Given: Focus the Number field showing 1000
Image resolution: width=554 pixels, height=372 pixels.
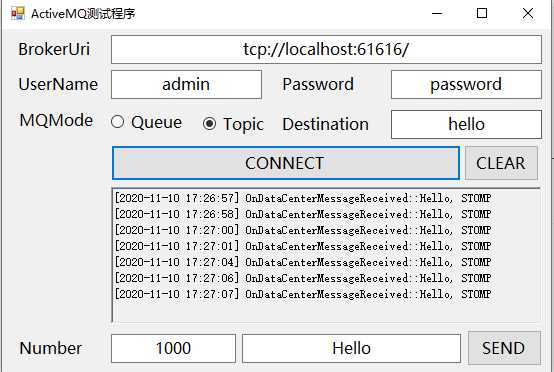Looking at the screenshot, I should 173,348.
